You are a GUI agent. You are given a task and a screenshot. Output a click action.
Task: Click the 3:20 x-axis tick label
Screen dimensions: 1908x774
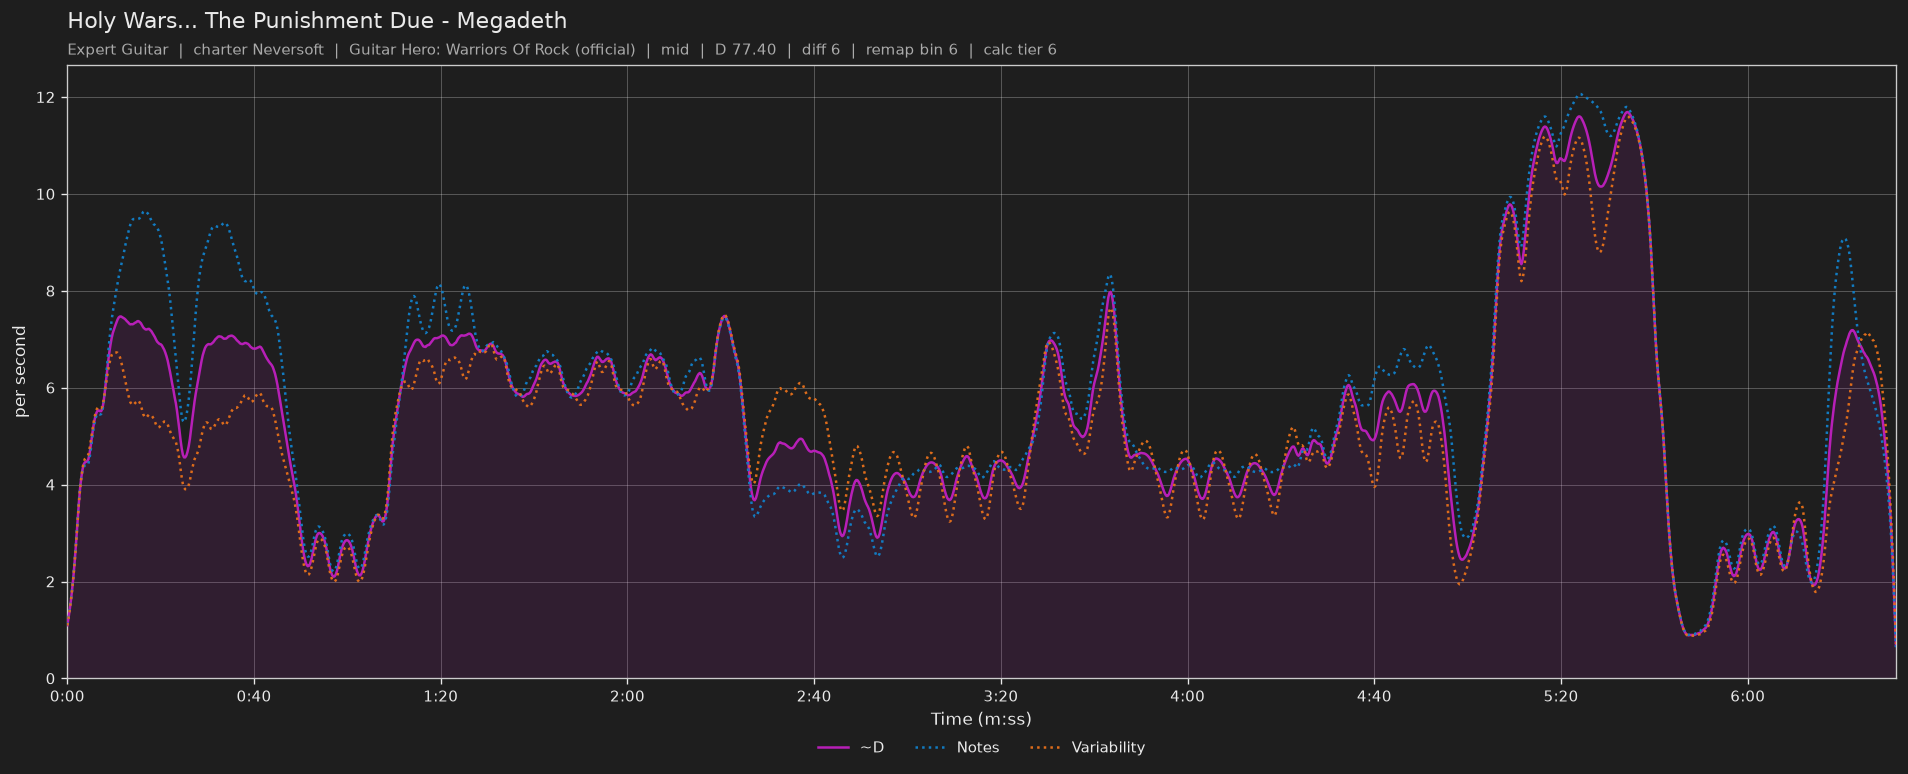tap(1001, 696)
